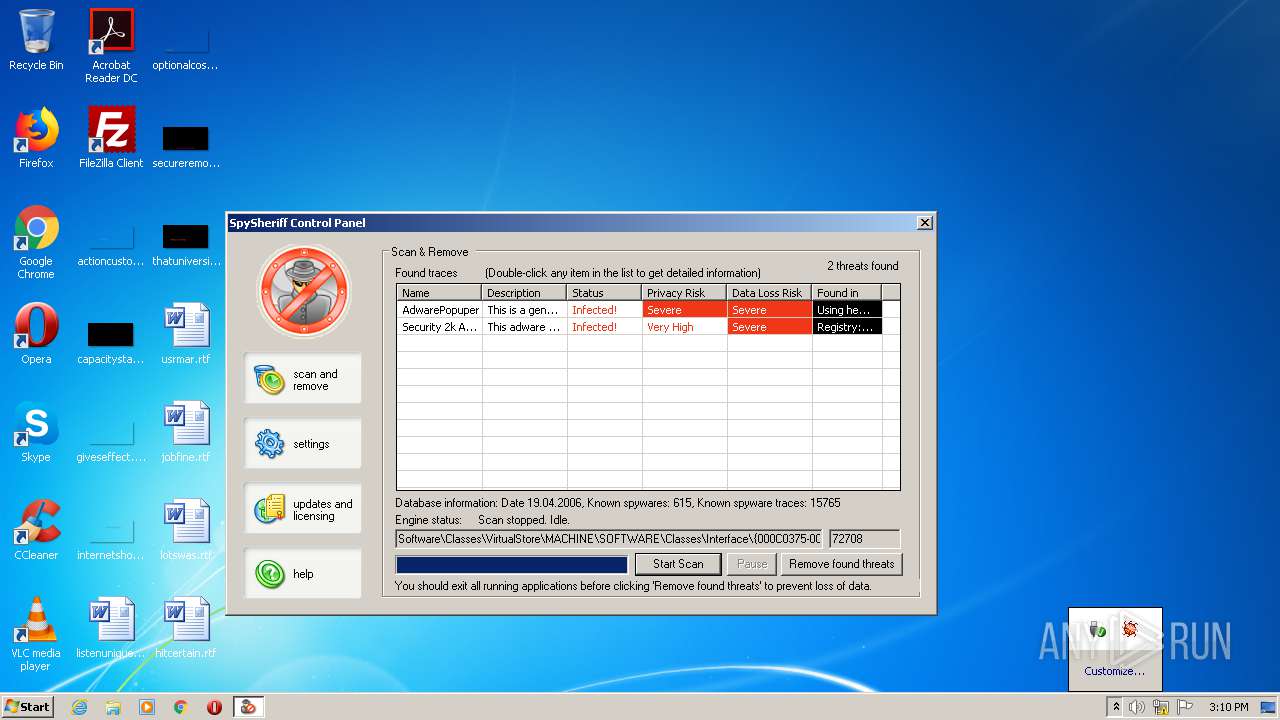
Task: Click the volume speaker tray icon
Action: (x=1137, y=707)
